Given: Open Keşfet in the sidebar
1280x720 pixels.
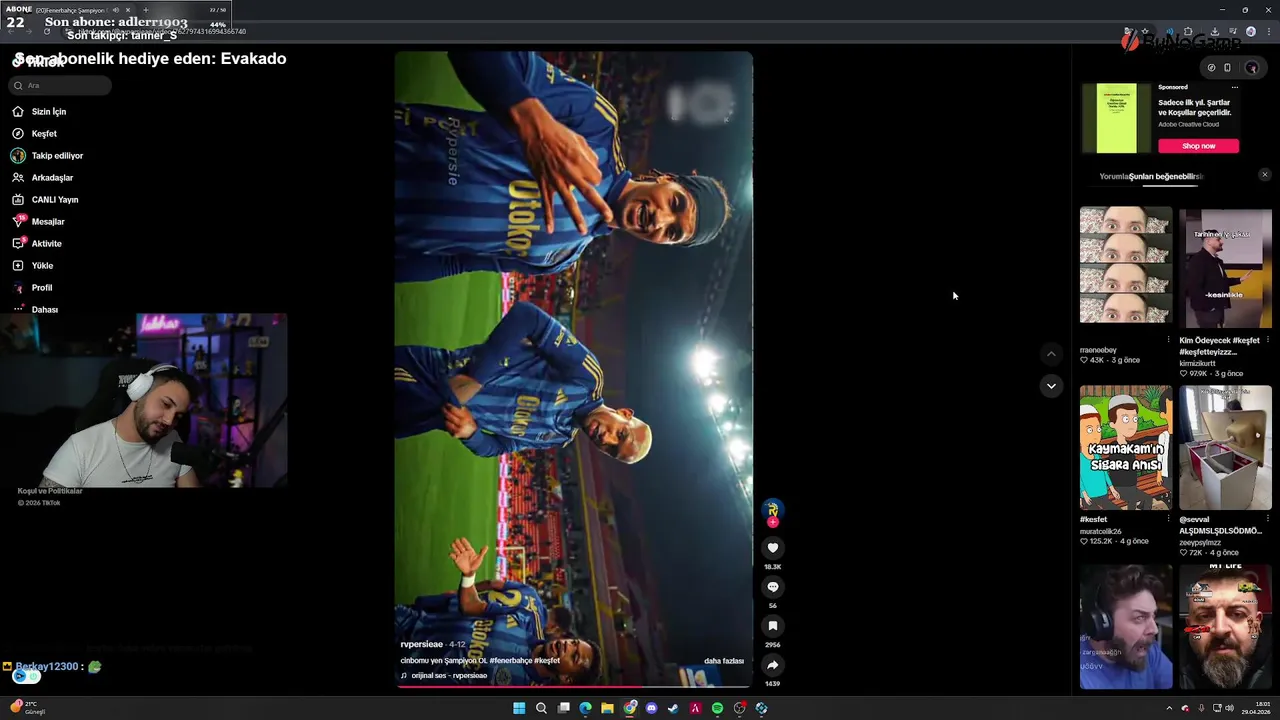Looking at the screenshot, I should 35,134.
